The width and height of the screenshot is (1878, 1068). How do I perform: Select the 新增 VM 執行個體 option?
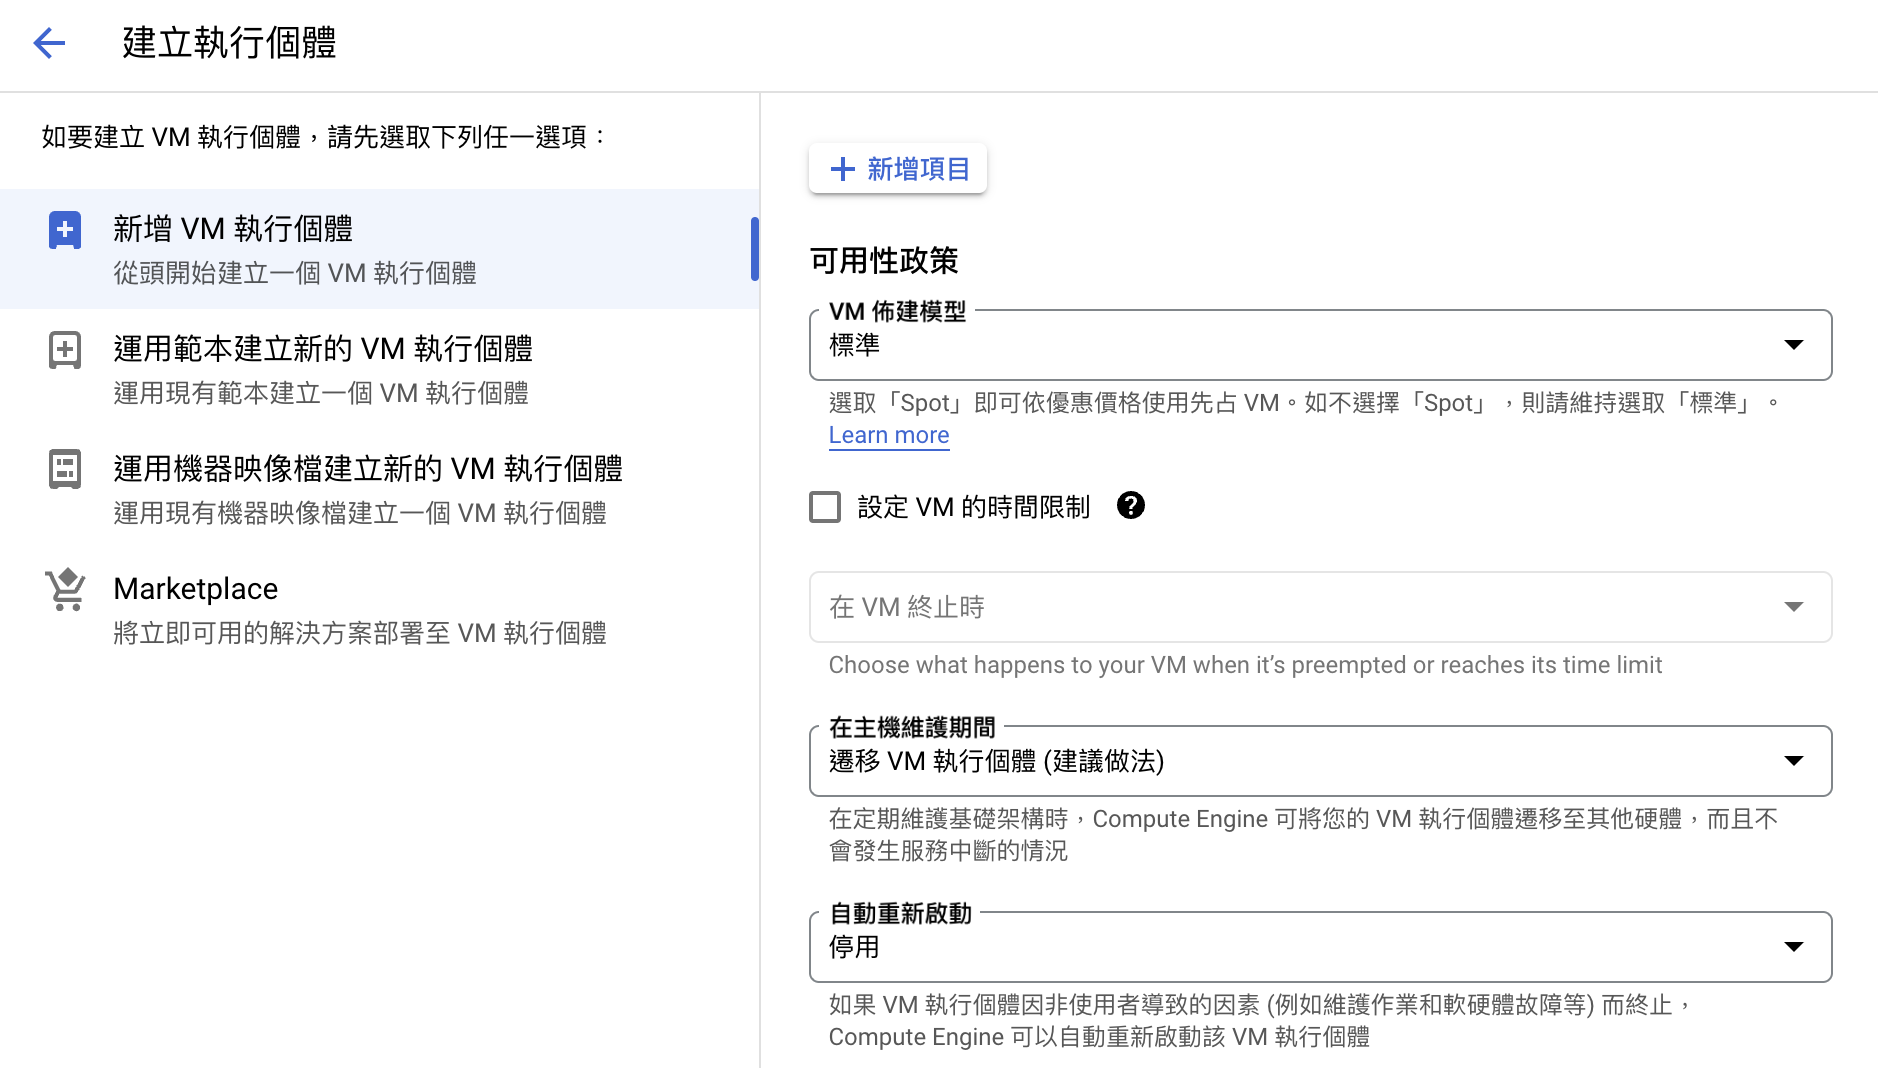[380, 249]
